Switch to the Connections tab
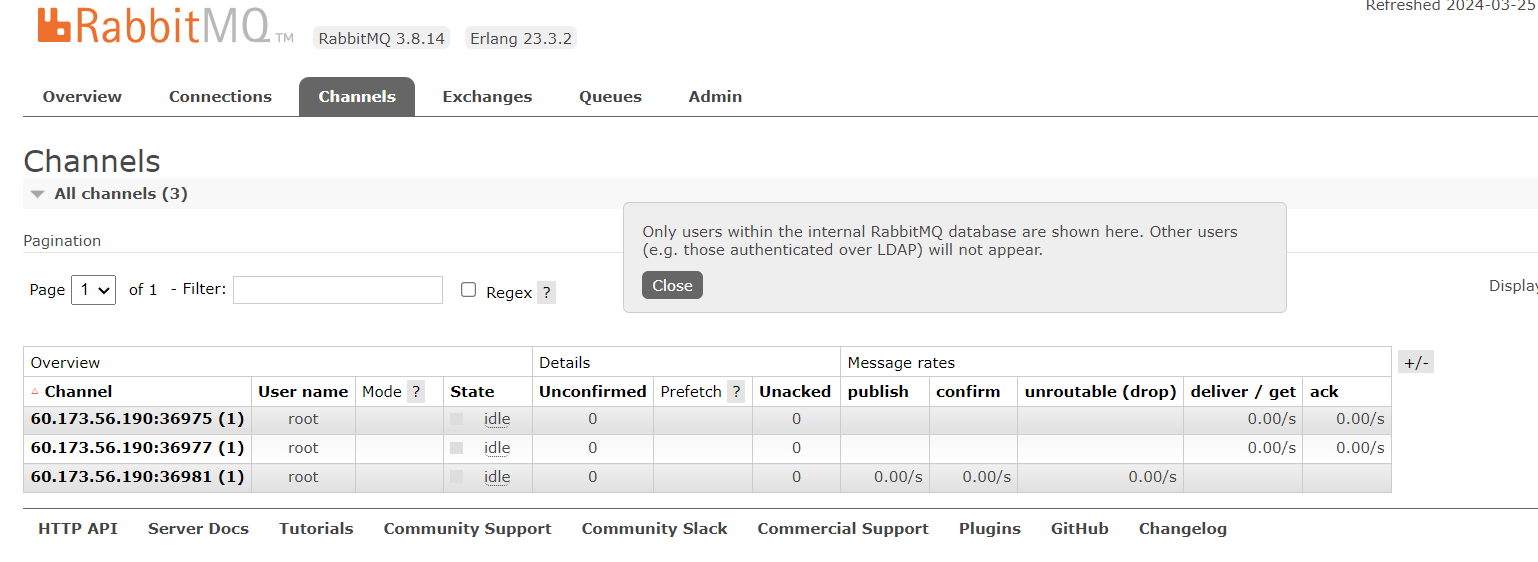The image size is (1538, 562). [x=220, y=97]
